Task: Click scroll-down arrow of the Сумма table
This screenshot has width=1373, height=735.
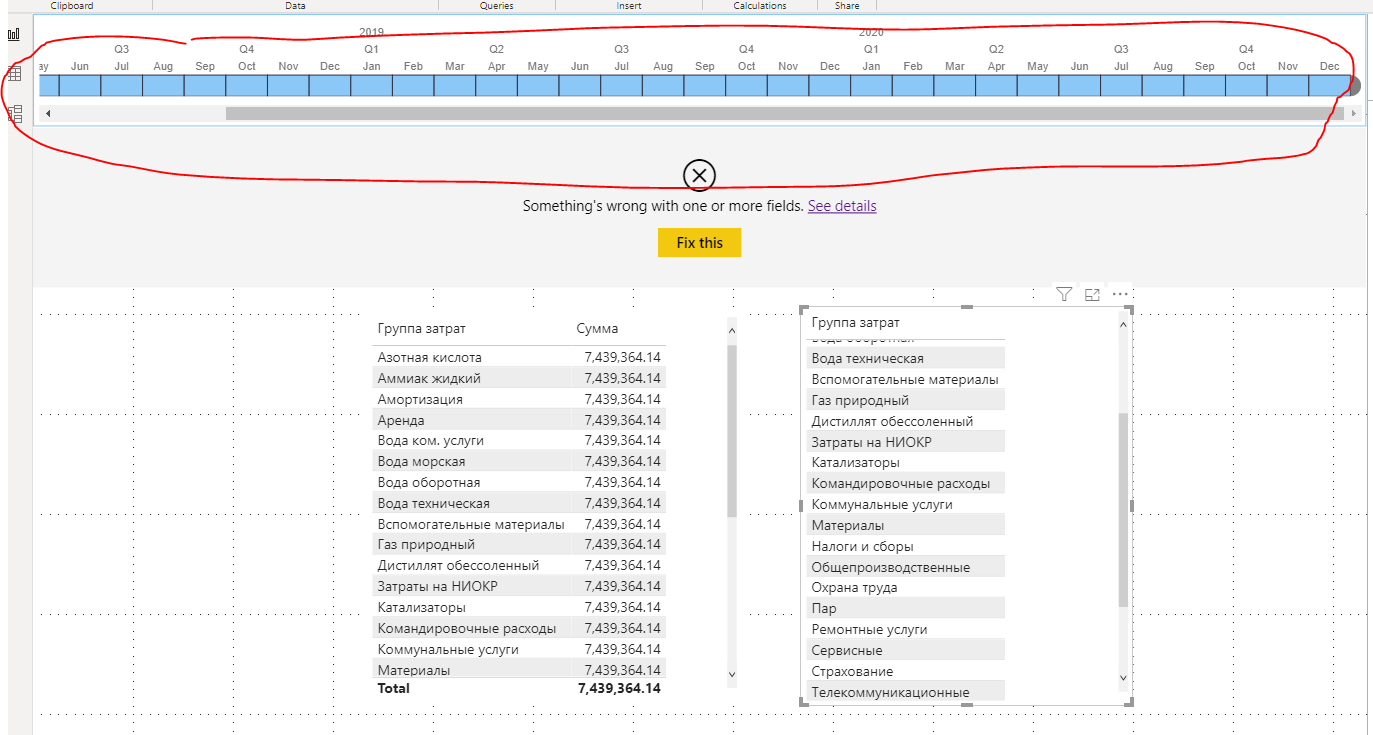Action: pos(731,676)
